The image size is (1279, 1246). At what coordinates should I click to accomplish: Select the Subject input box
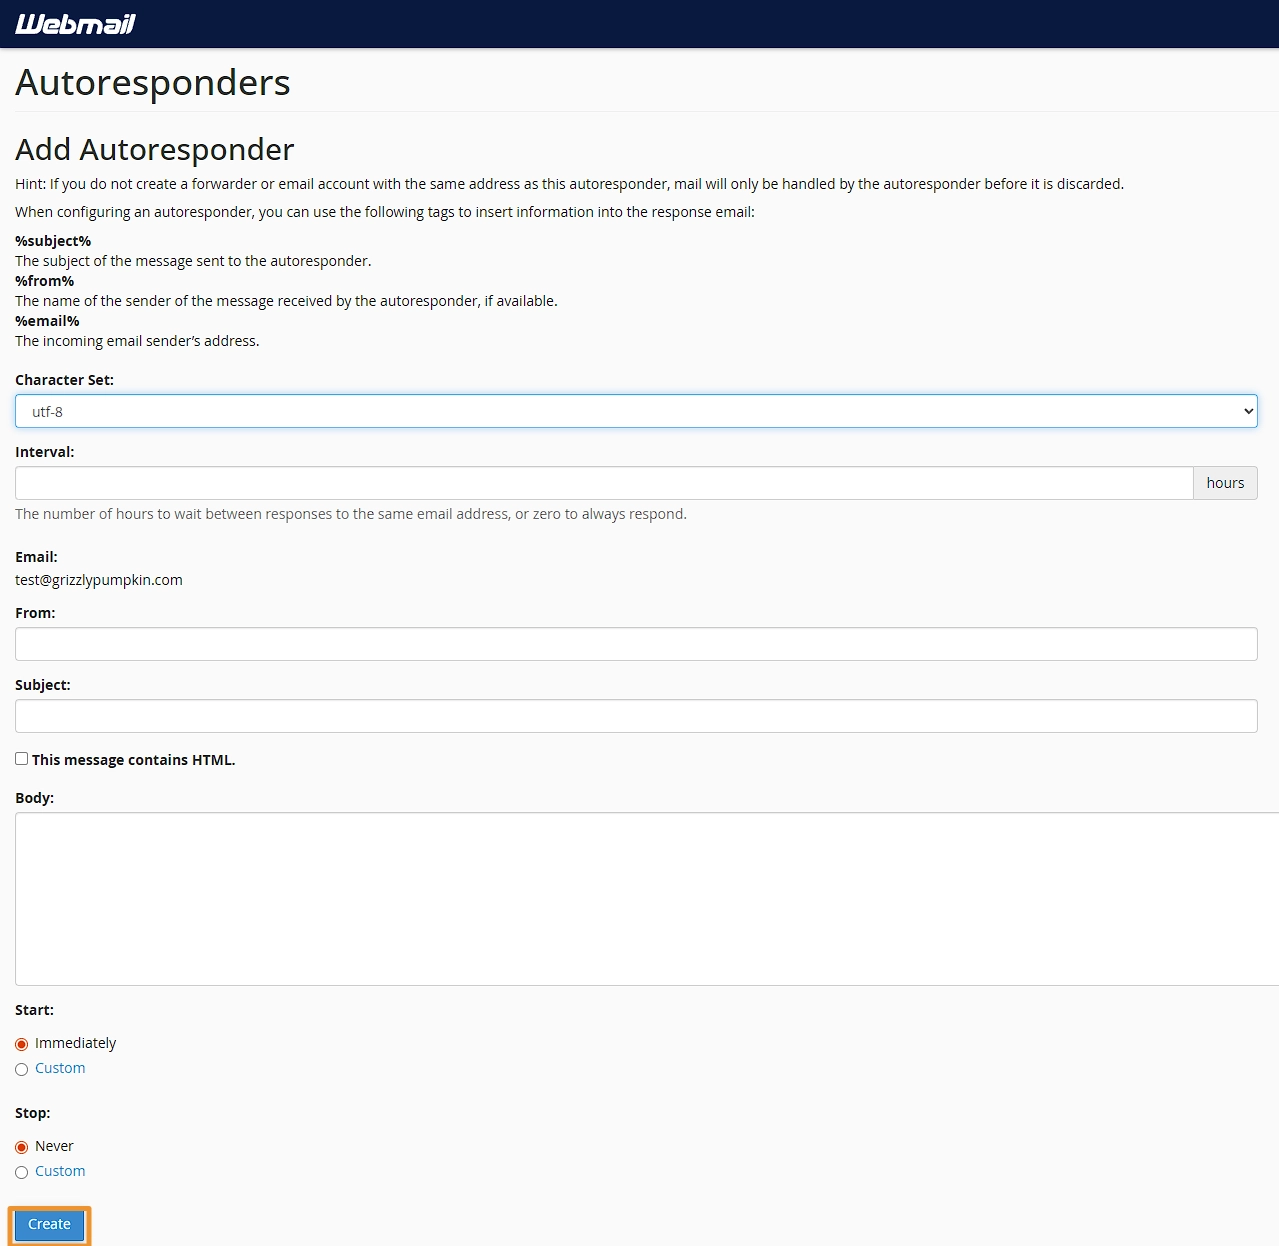[x=636, y=716]
